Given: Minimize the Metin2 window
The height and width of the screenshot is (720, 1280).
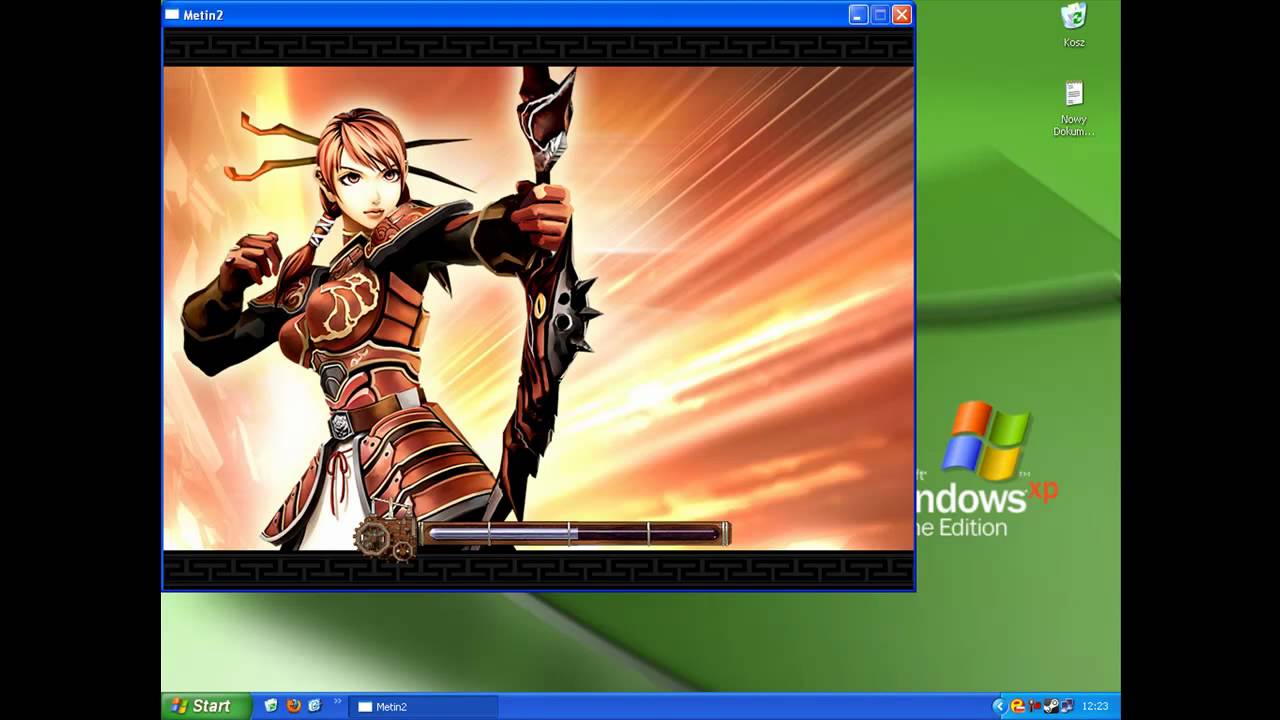Looking at the screenshot, I should [x=858, y=15].
